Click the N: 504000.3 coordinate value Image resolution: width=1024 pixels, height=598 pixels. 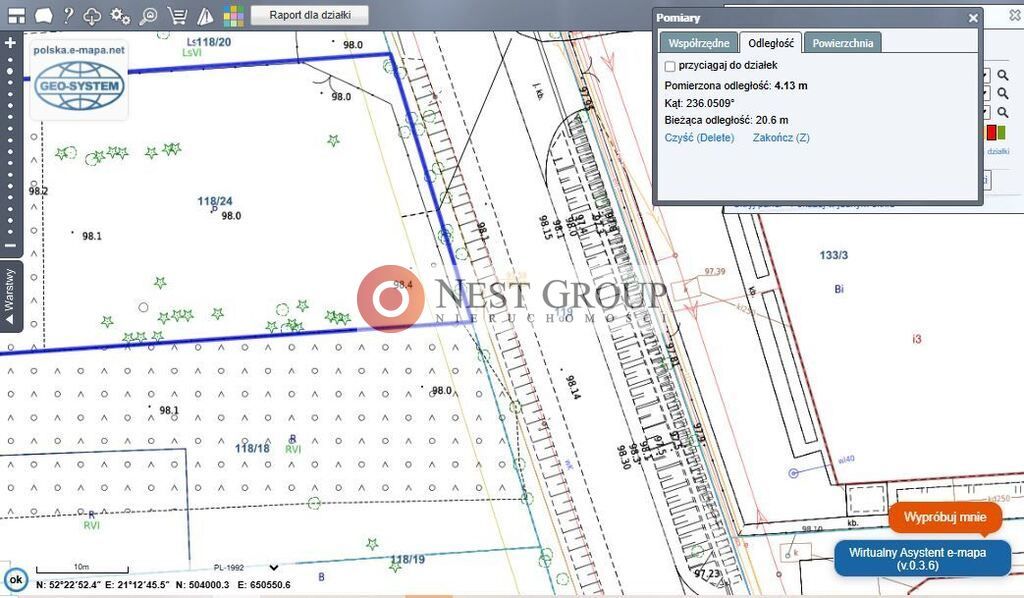(202, 585)
